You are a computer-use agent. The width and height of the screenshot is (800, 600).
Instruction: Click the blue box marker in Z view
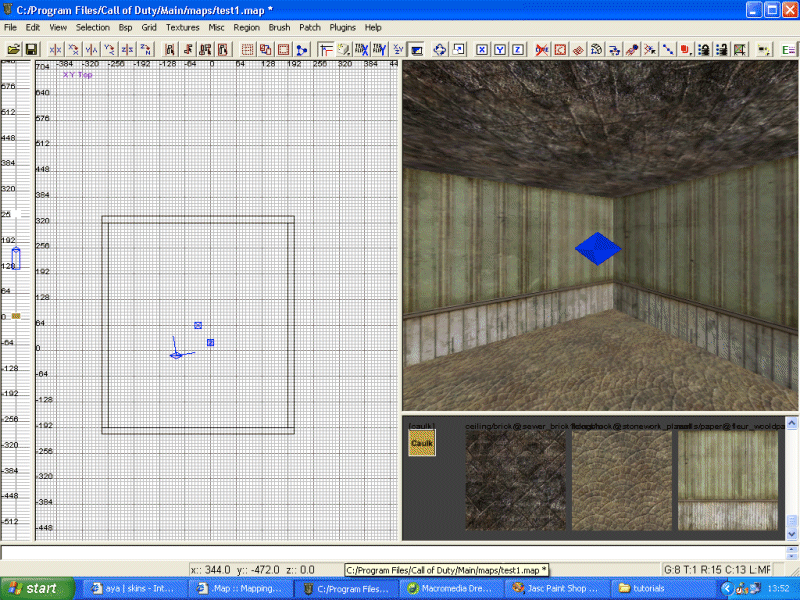pyautogui.click(x=16, y=258)
